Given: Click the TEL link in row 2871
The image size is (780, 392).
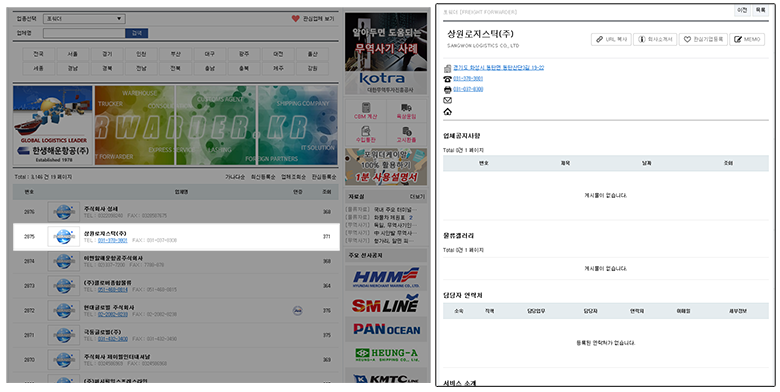Looking at the screenshot, I should pyautogui.click(x=112, y=339).
